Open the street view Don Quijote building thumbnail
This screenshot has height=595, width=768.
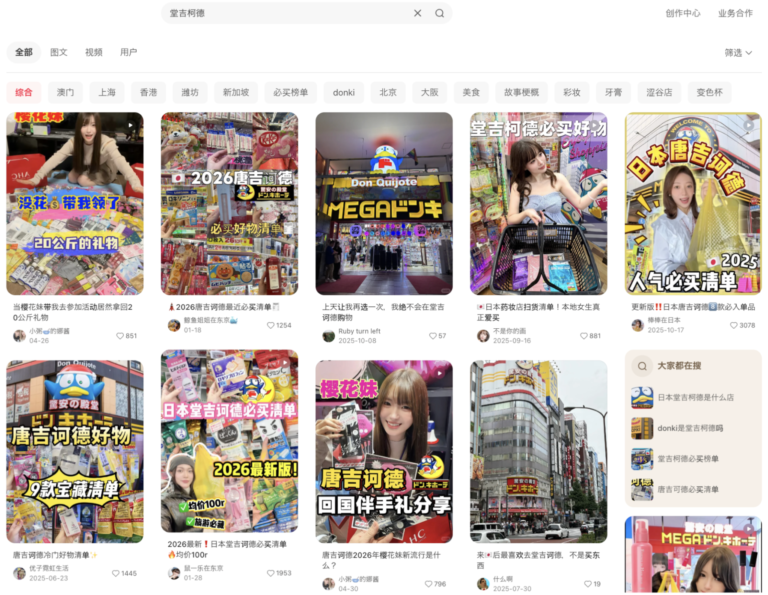[539, 452]
